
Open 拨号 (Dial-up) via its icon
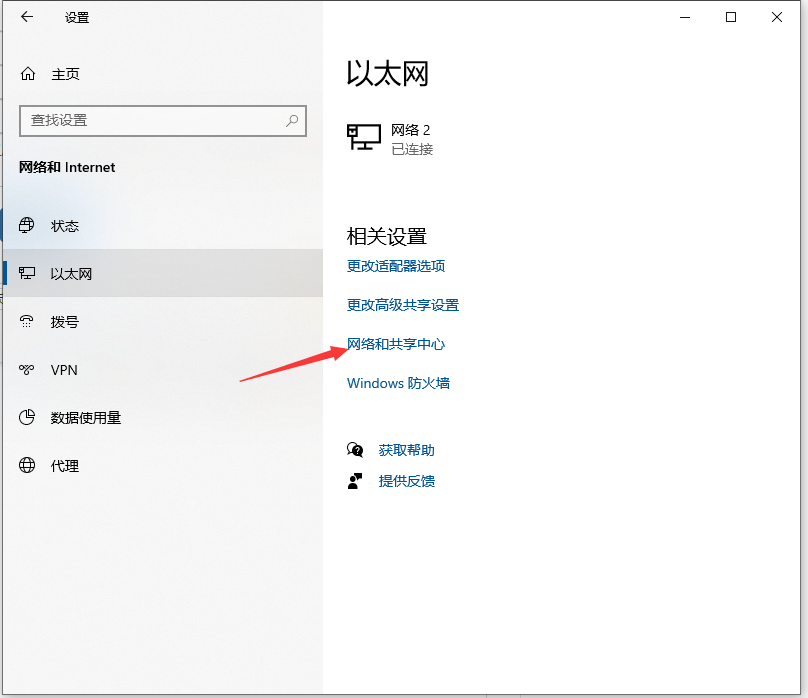(x=27, y=322)
